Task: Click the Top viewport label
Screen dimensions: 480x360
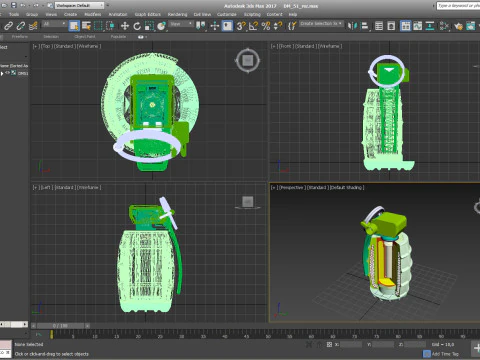Action: click(46, 46)
